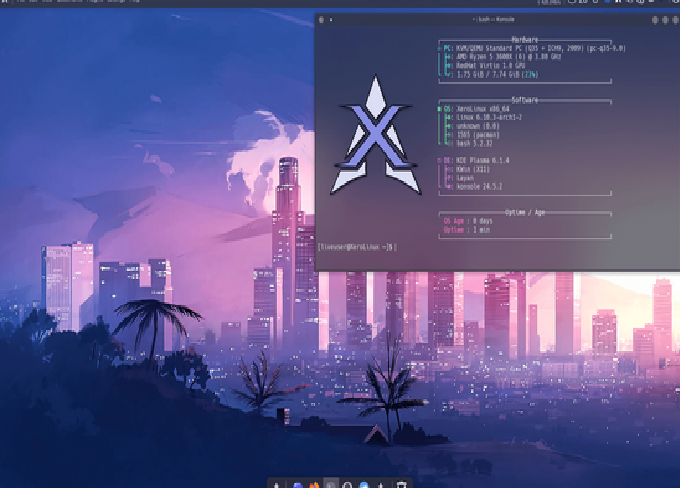Select the highlighted Konsole icon in dock
The width and height of the screenshot is (680, 488).
pos(331,484)
